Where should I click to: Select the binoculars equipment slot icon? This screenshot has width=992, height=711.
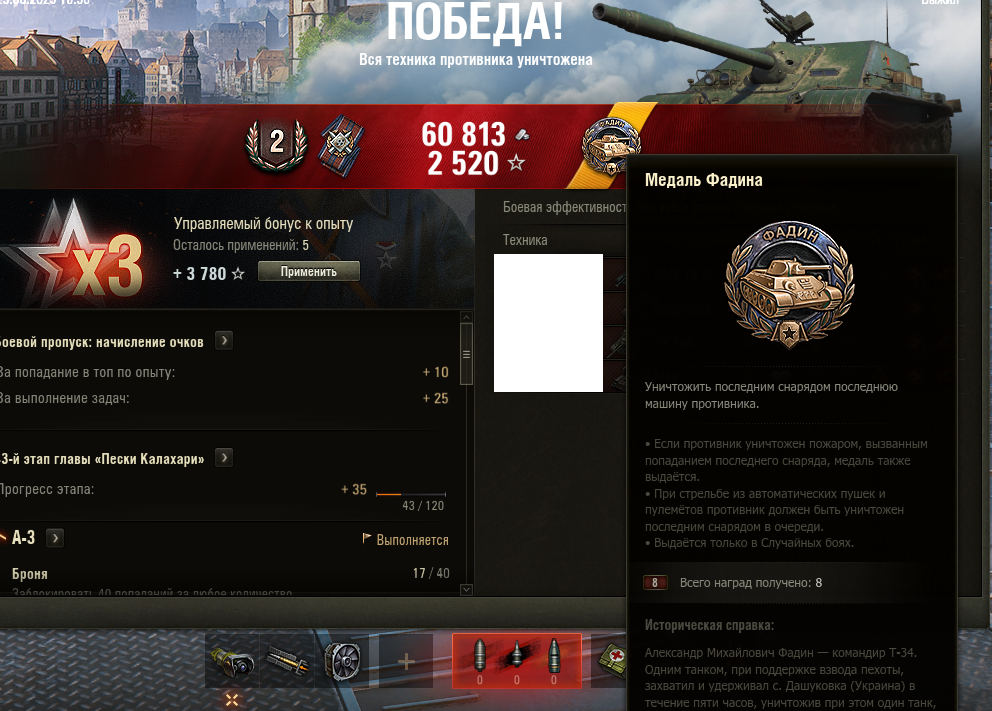[232, 661]
